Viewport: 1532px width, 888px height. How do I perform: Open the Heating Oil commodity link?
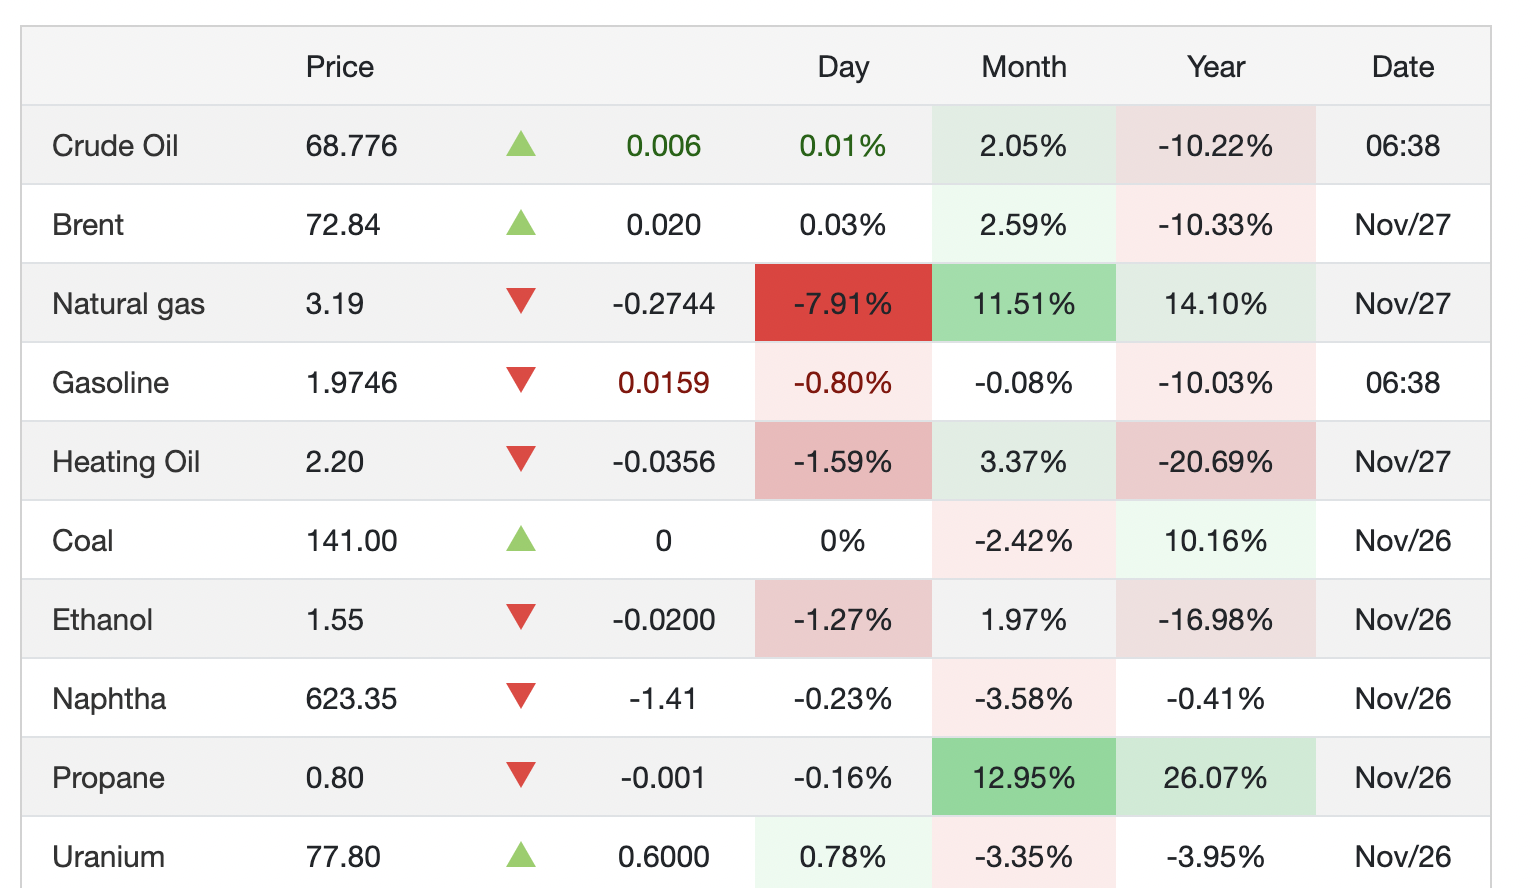coord(126,462)
